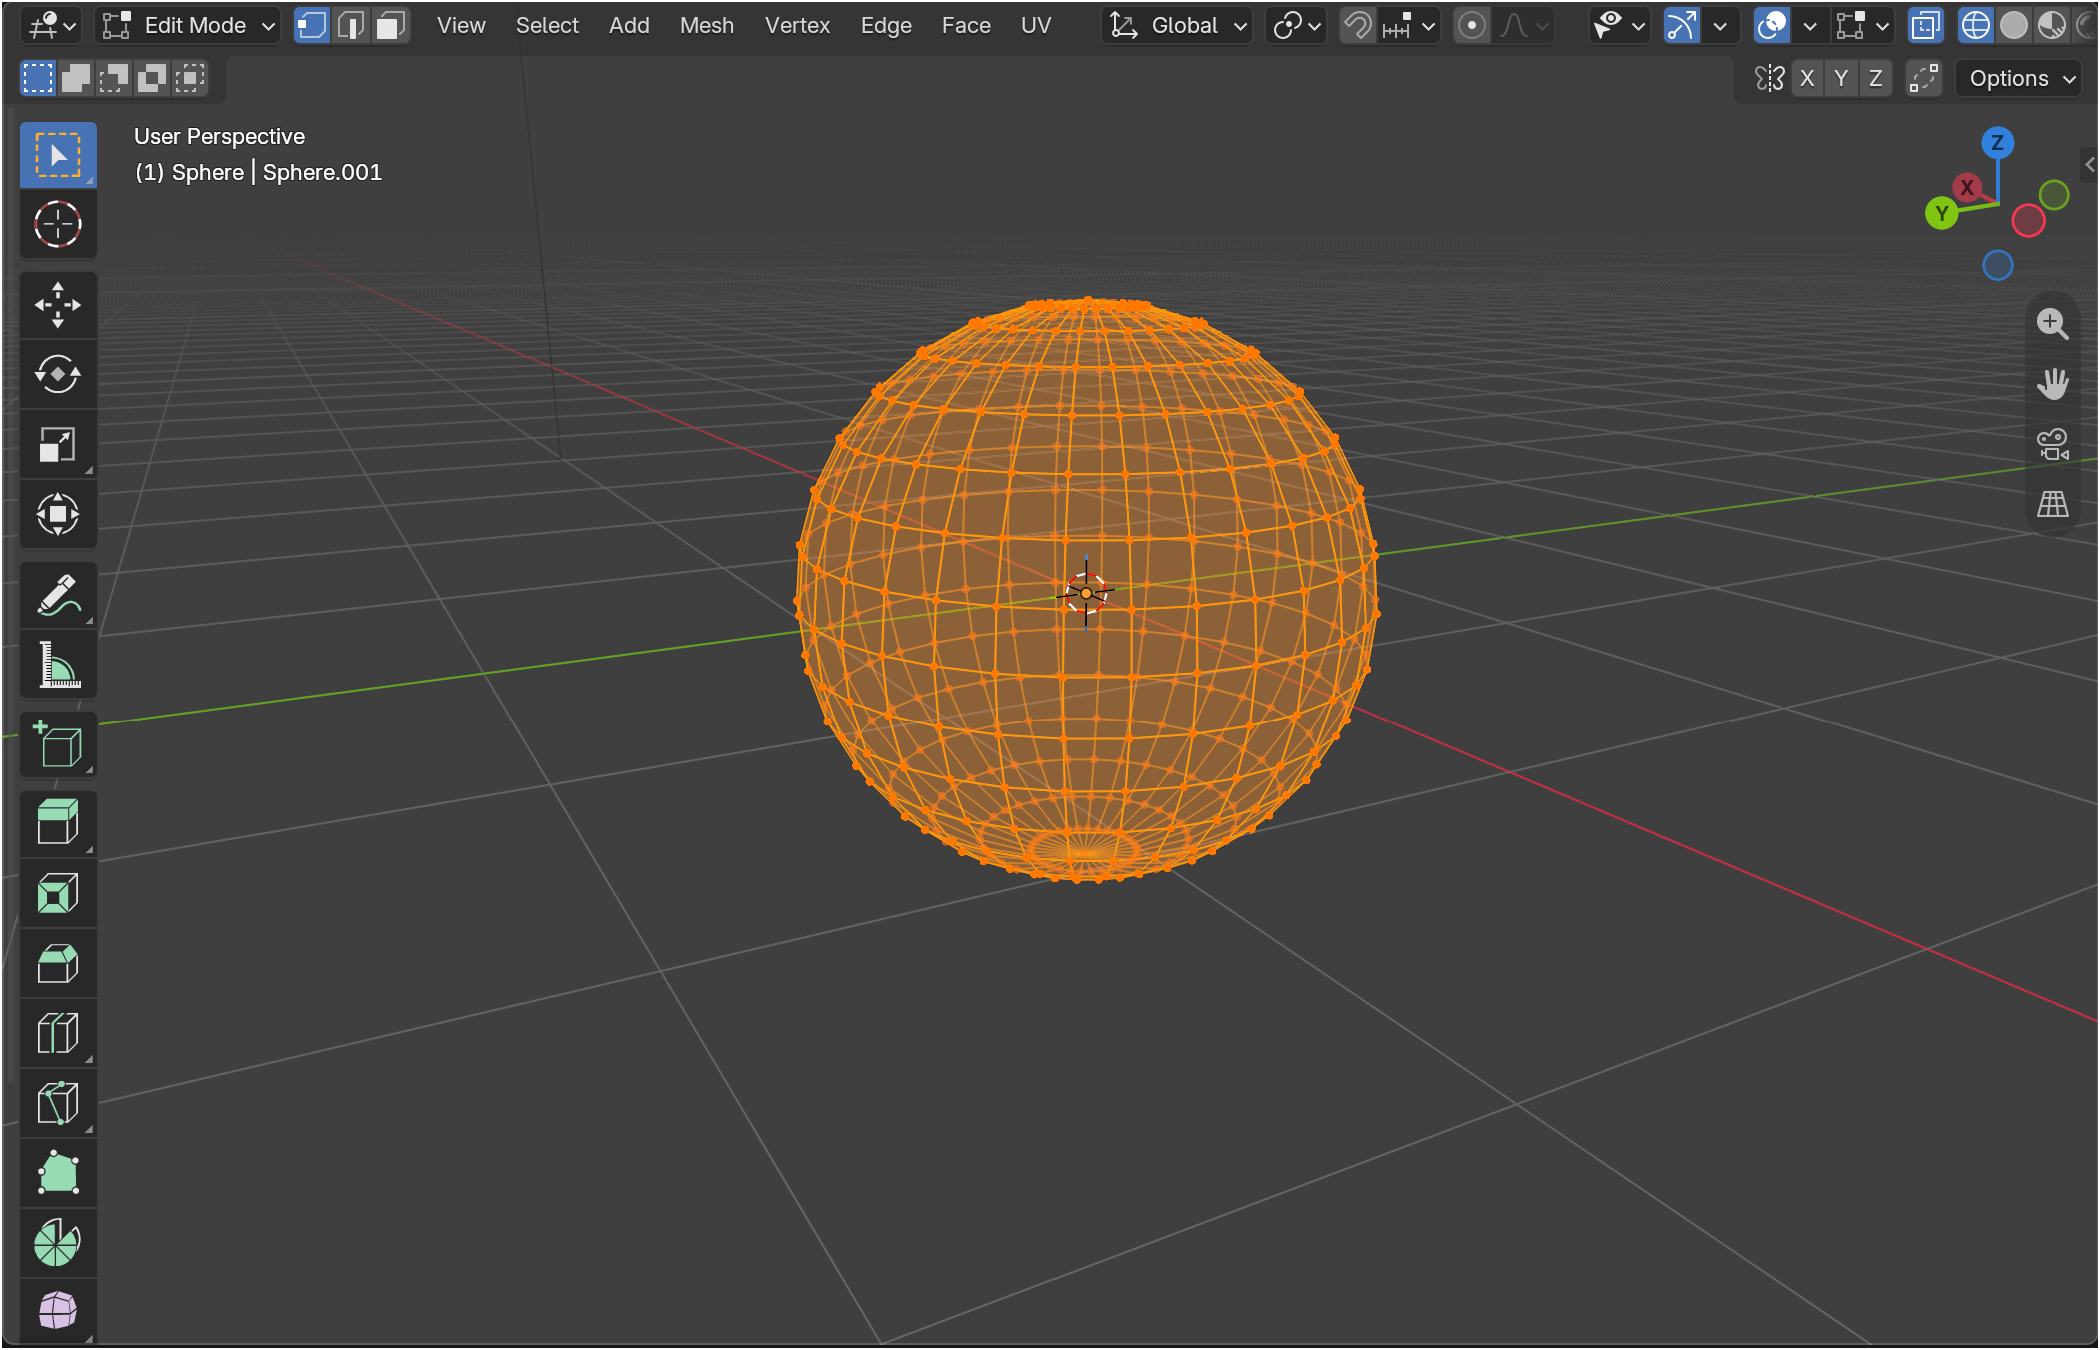Open the Options dropdown
This screenshot has width=2100, height=1350.
click(2019, 78)
